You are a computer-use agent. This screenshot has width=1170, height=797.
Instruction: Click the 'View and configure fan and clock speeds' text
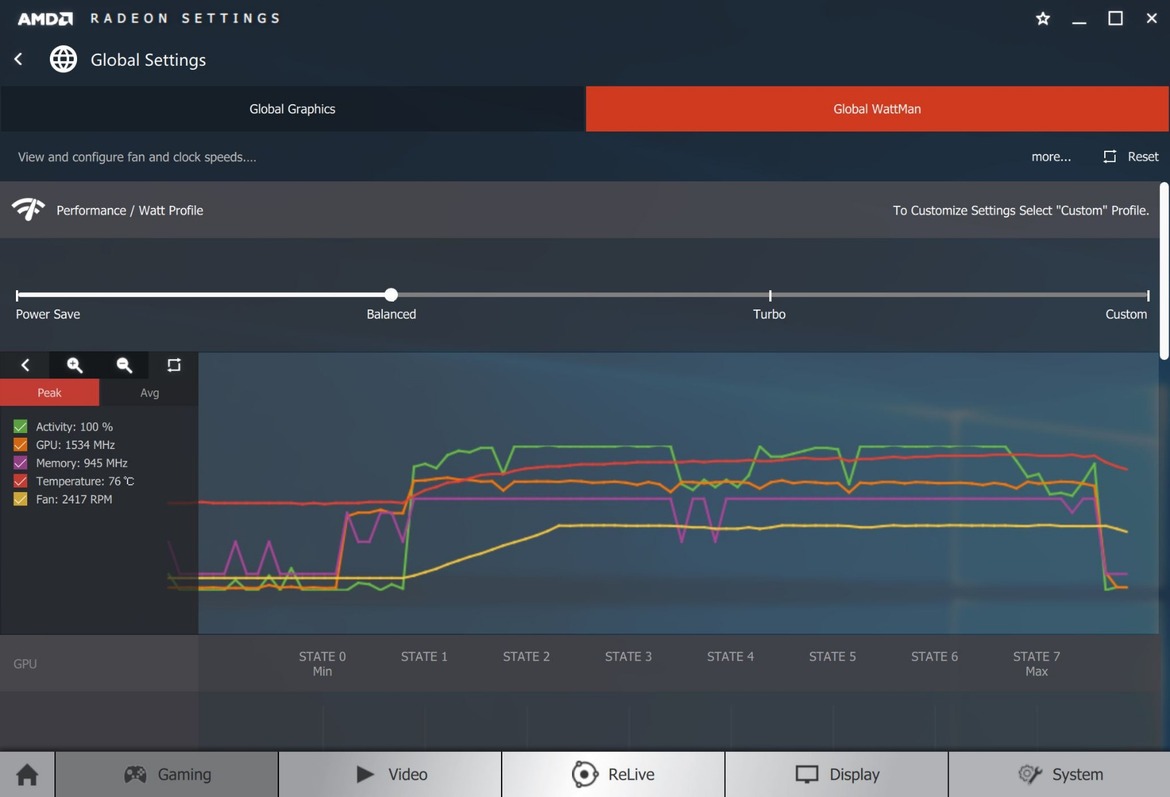coord(137,157)
